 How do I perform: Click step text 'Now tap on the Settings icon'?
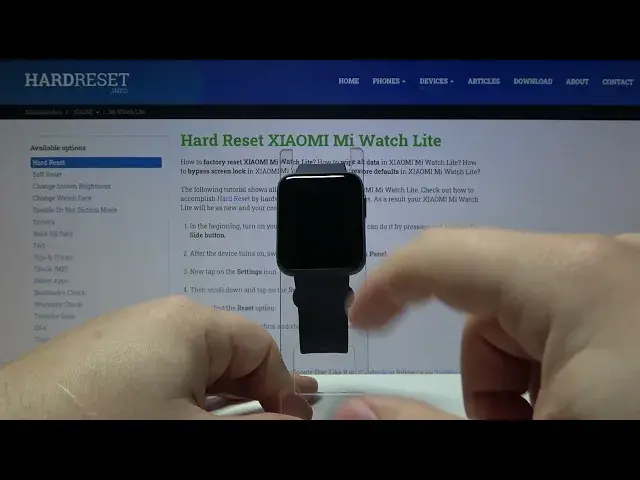(x=233, y=271)
